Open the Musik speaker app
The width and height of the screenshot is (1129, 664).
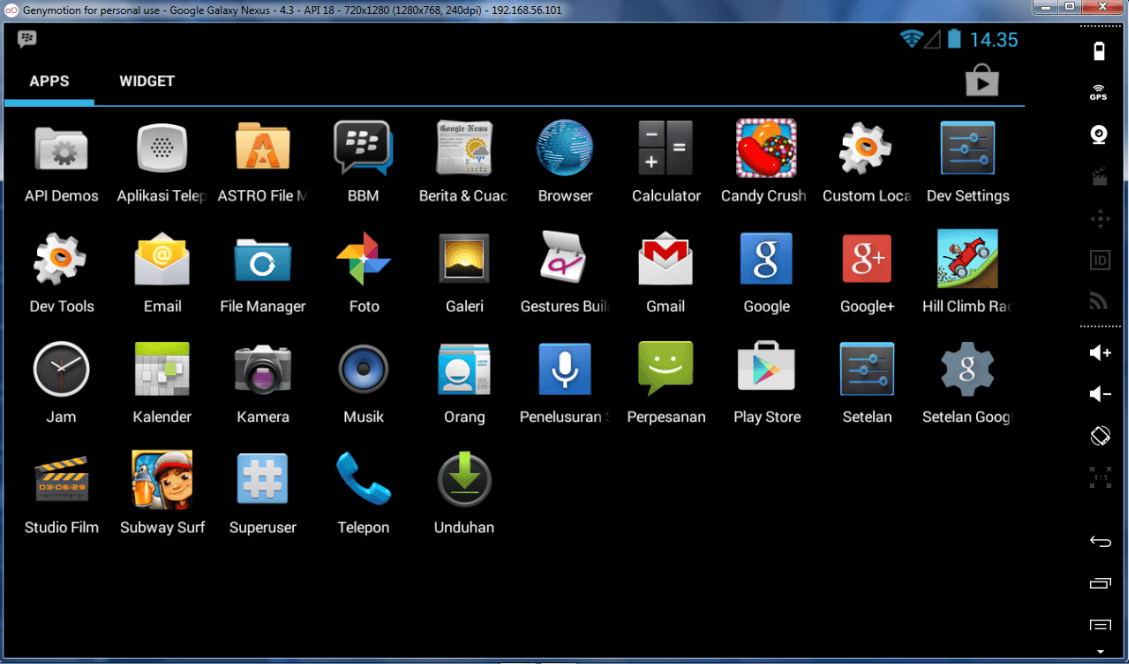tap(364, 369)
